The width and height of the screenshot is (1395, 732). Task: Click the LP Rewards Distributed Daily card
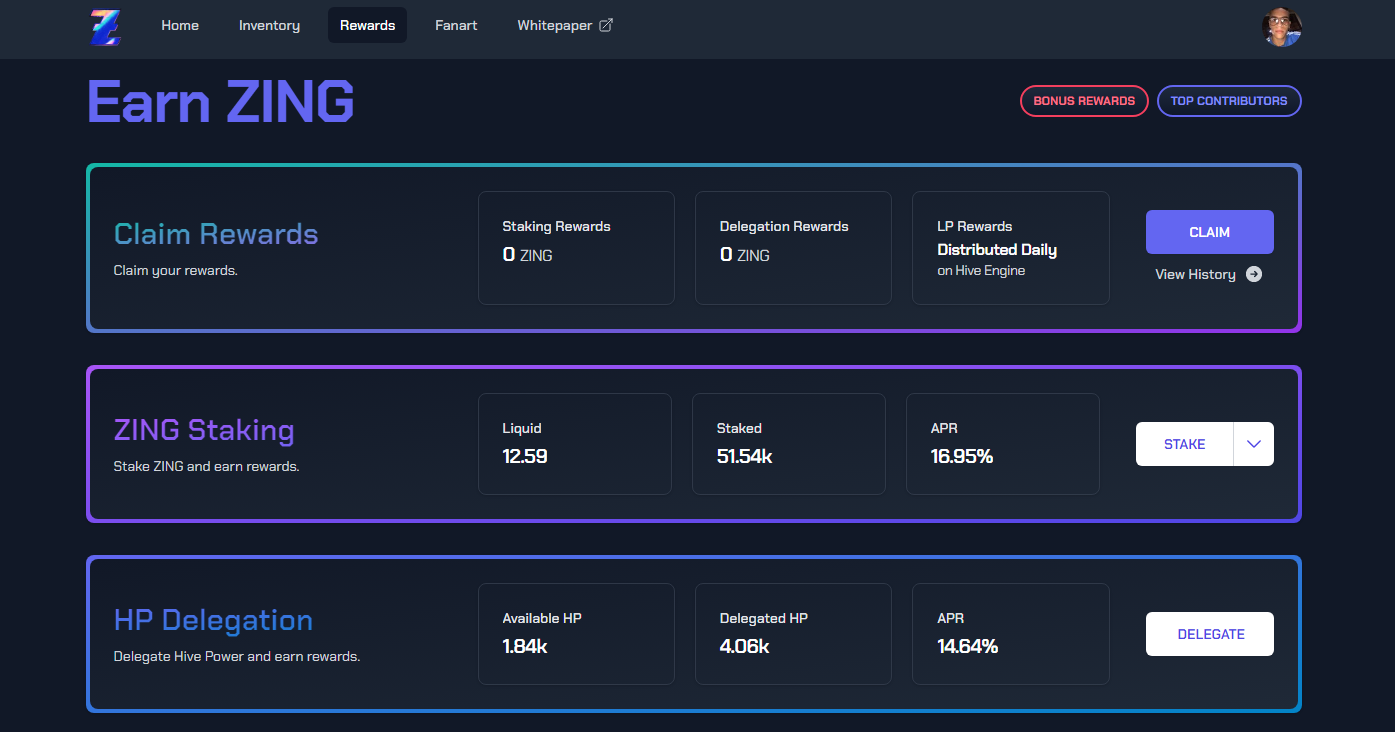[1011, 248]
